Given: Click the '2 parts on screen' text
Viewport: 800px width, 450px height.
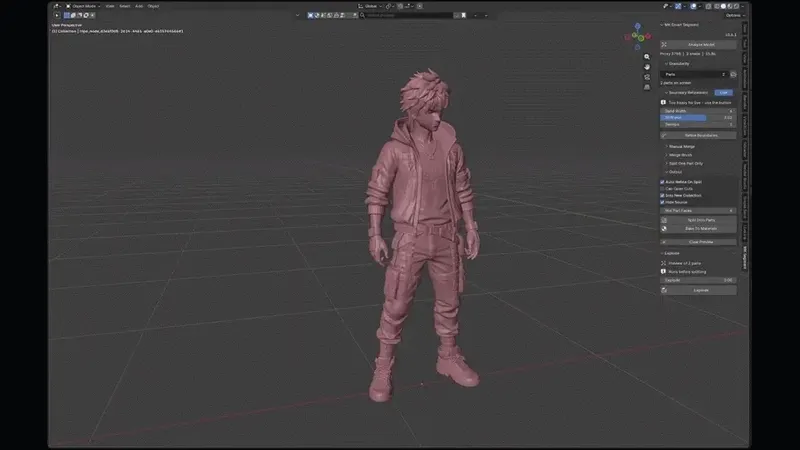Looking at the screenshot, I should tap(676, 83).
